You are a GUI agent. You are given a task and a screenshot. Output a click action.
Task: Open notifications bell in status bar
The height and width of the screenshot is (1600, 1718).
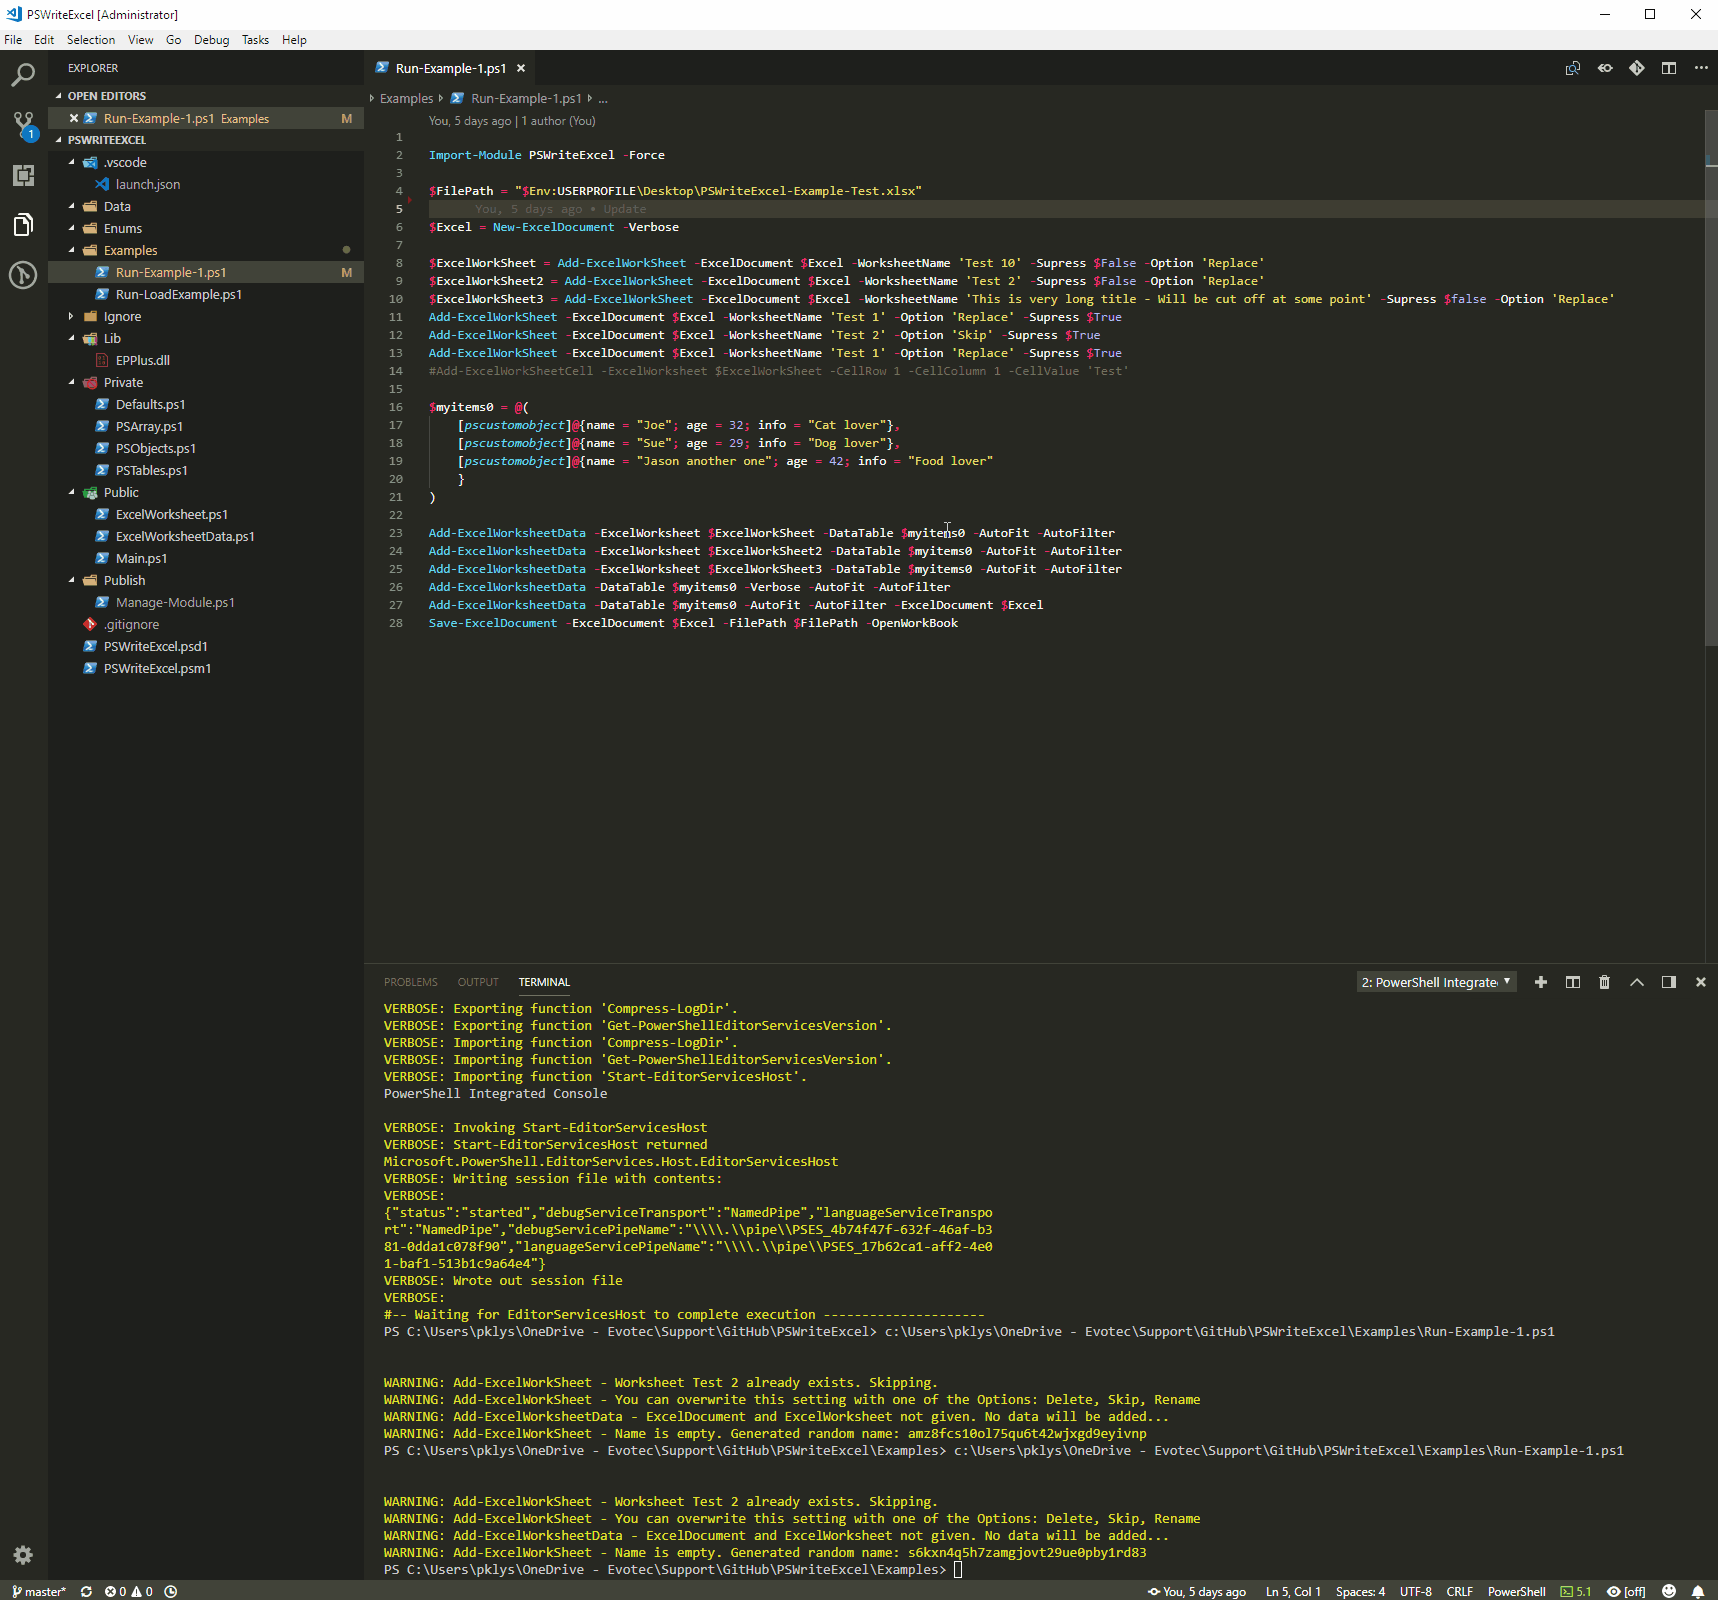coord(1698,1591)
